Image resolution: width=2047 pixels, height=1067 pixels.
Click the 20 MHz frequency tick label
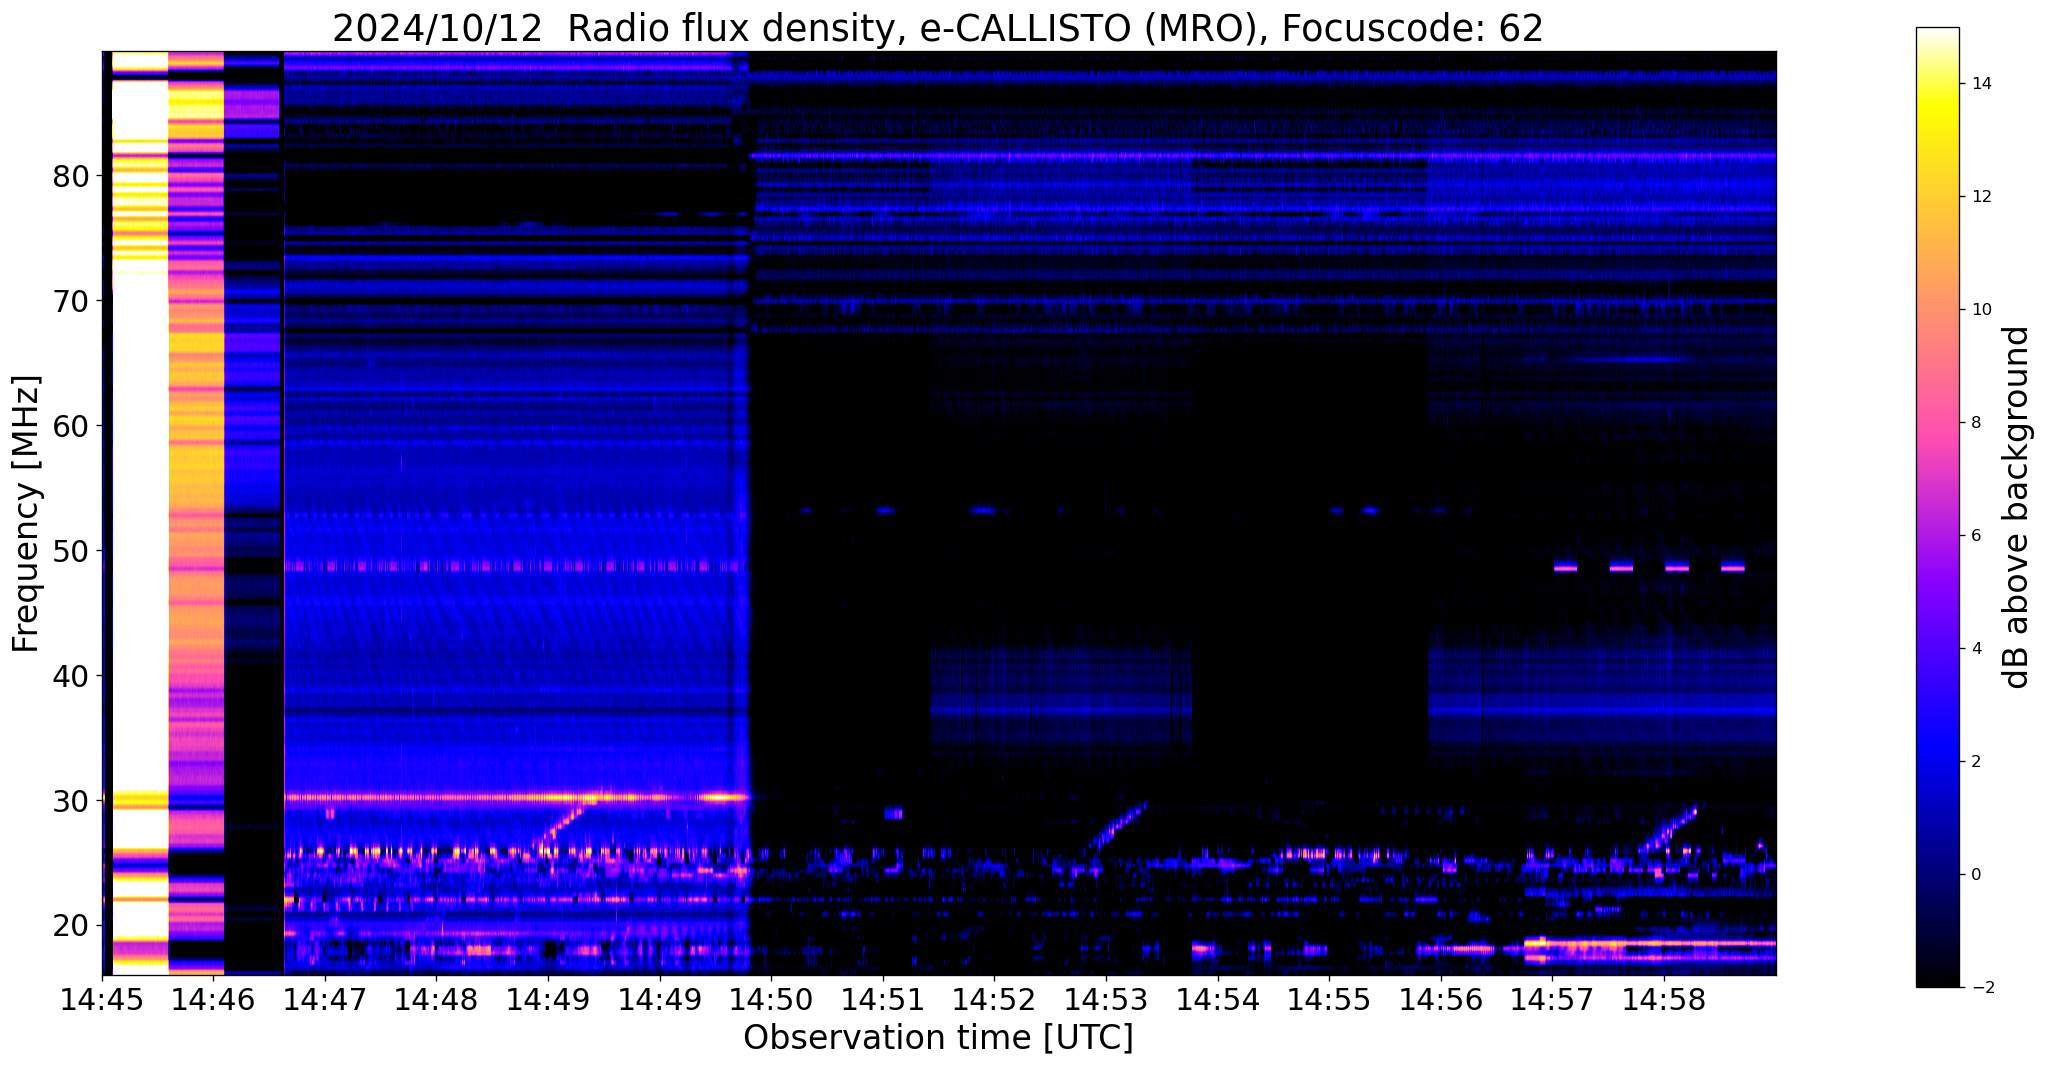(70, 926)
